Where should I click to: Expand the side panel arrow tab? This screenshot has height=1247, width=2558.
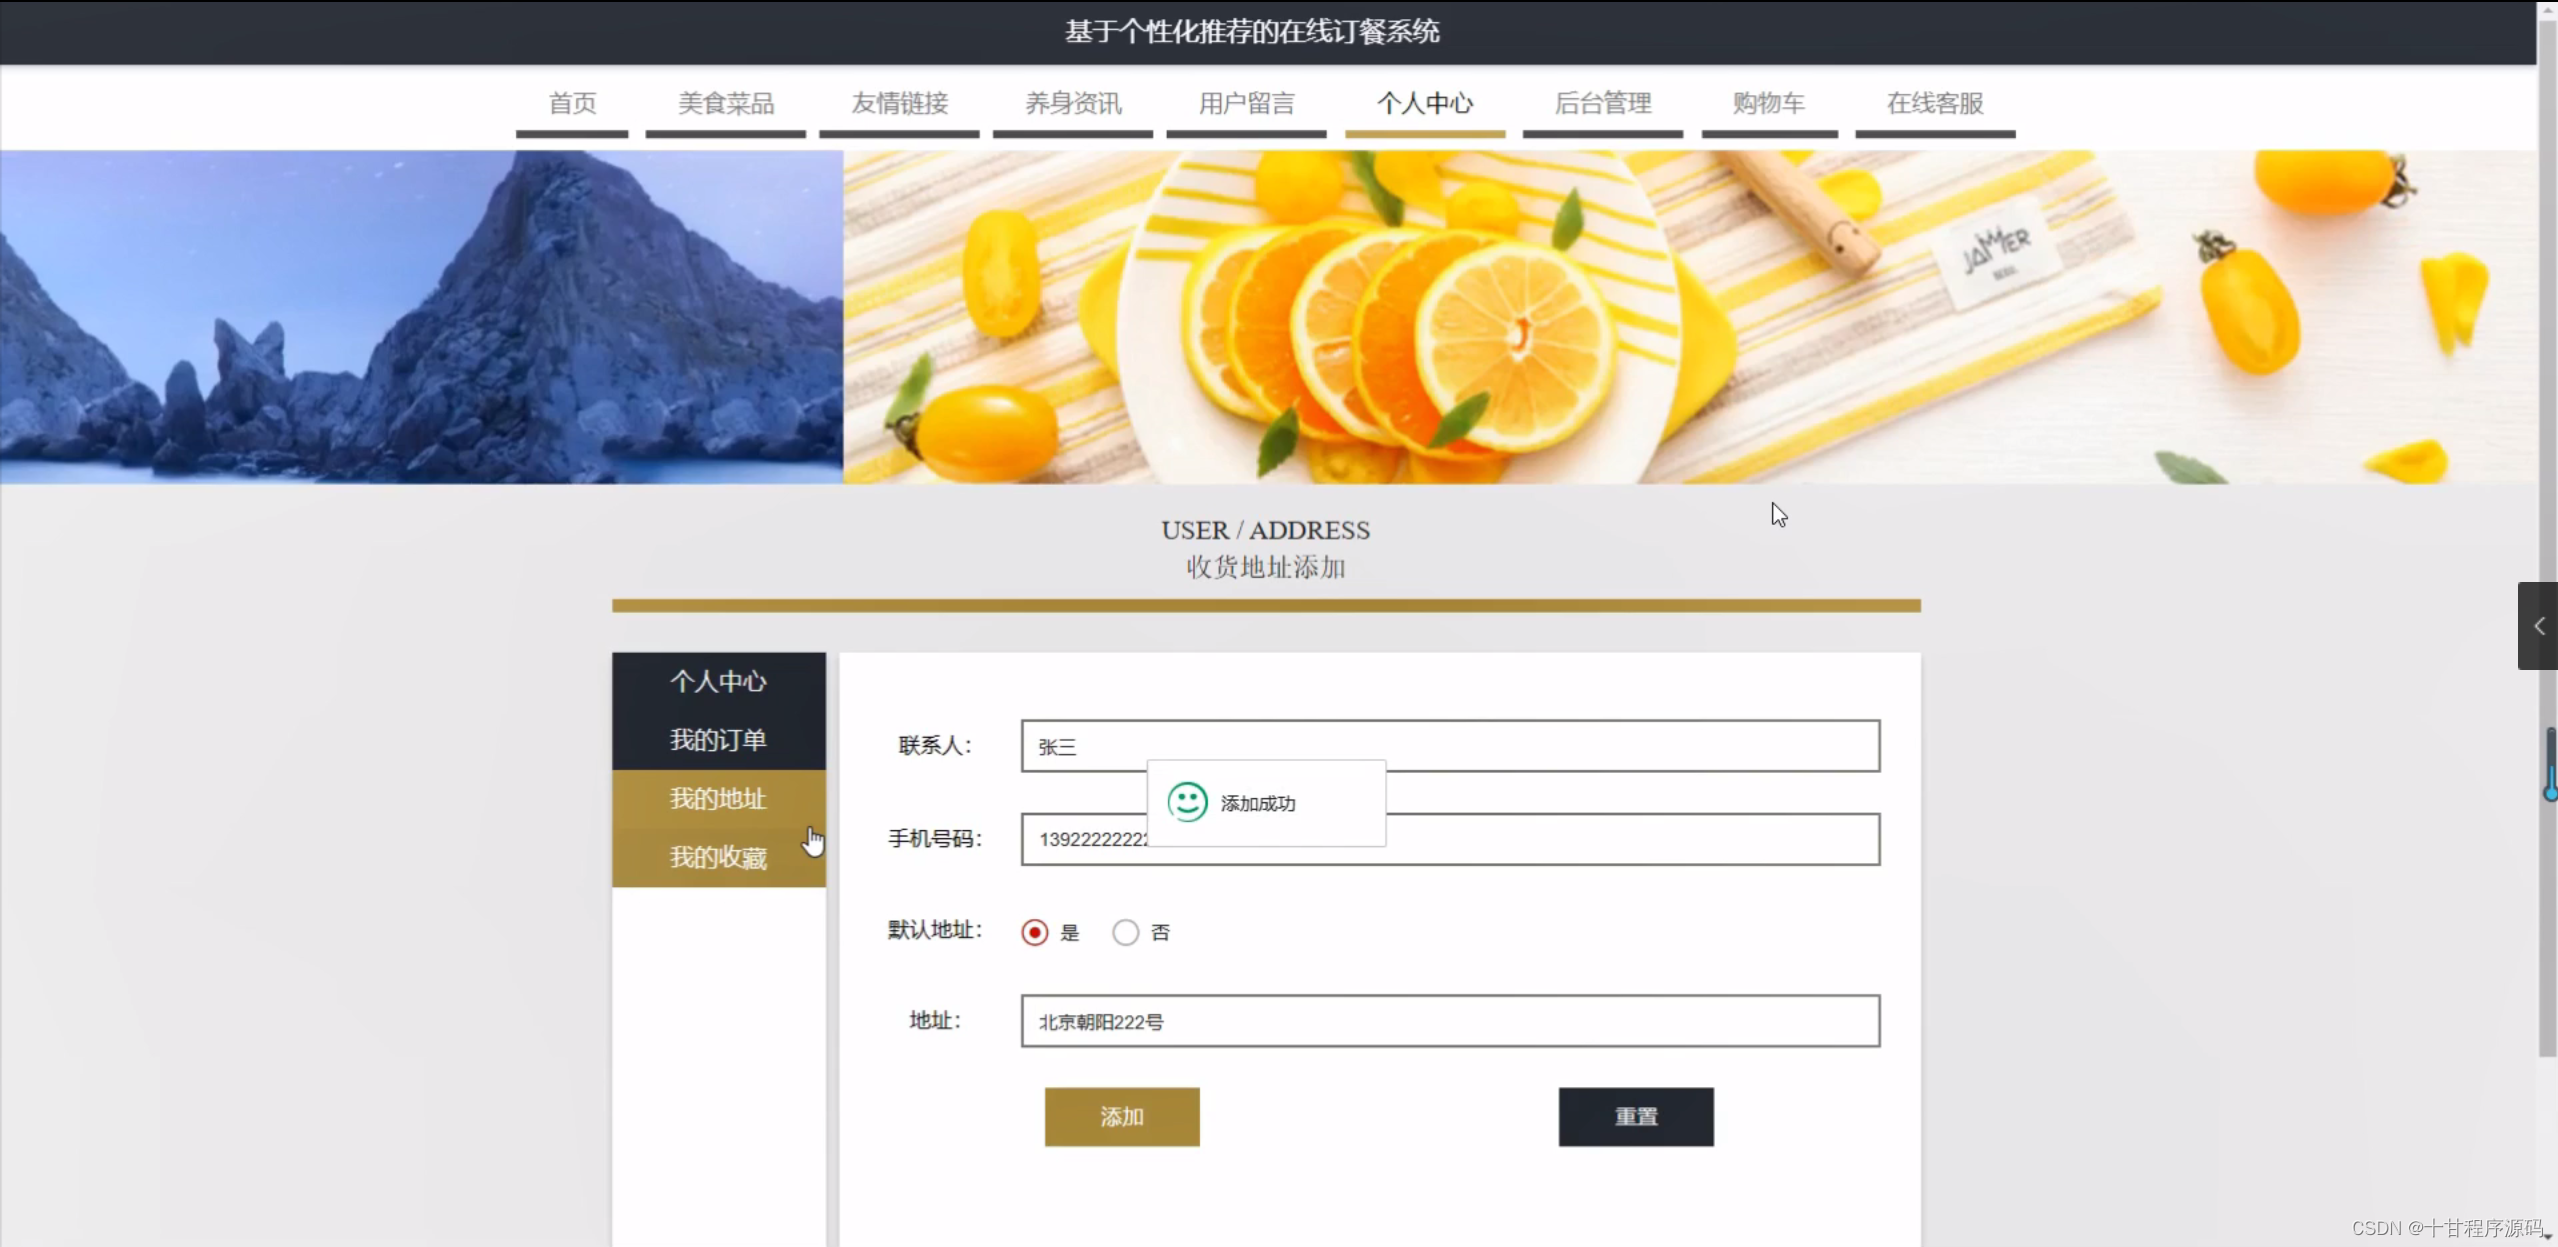coord(2537,626)
